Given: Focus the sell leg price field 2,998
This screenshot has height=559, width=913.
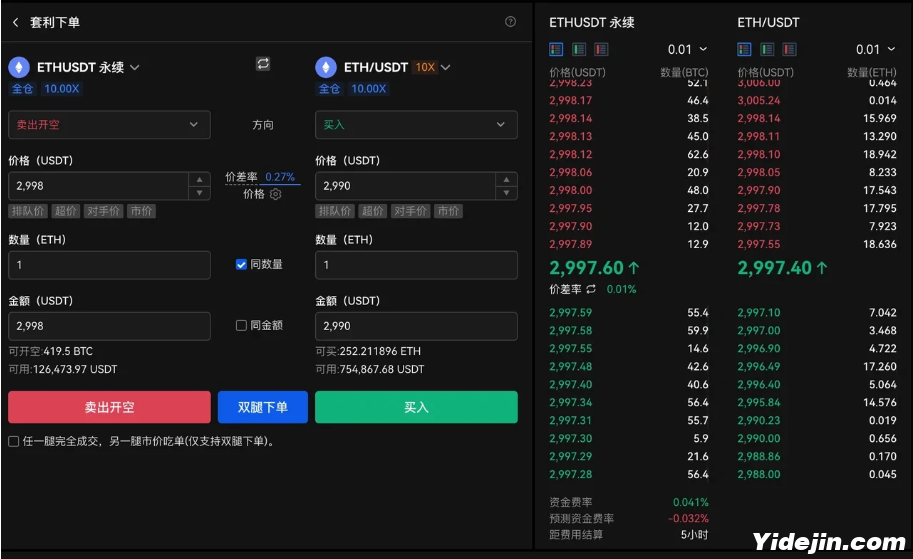Looking at the screenshot, I should coord(98,186).
